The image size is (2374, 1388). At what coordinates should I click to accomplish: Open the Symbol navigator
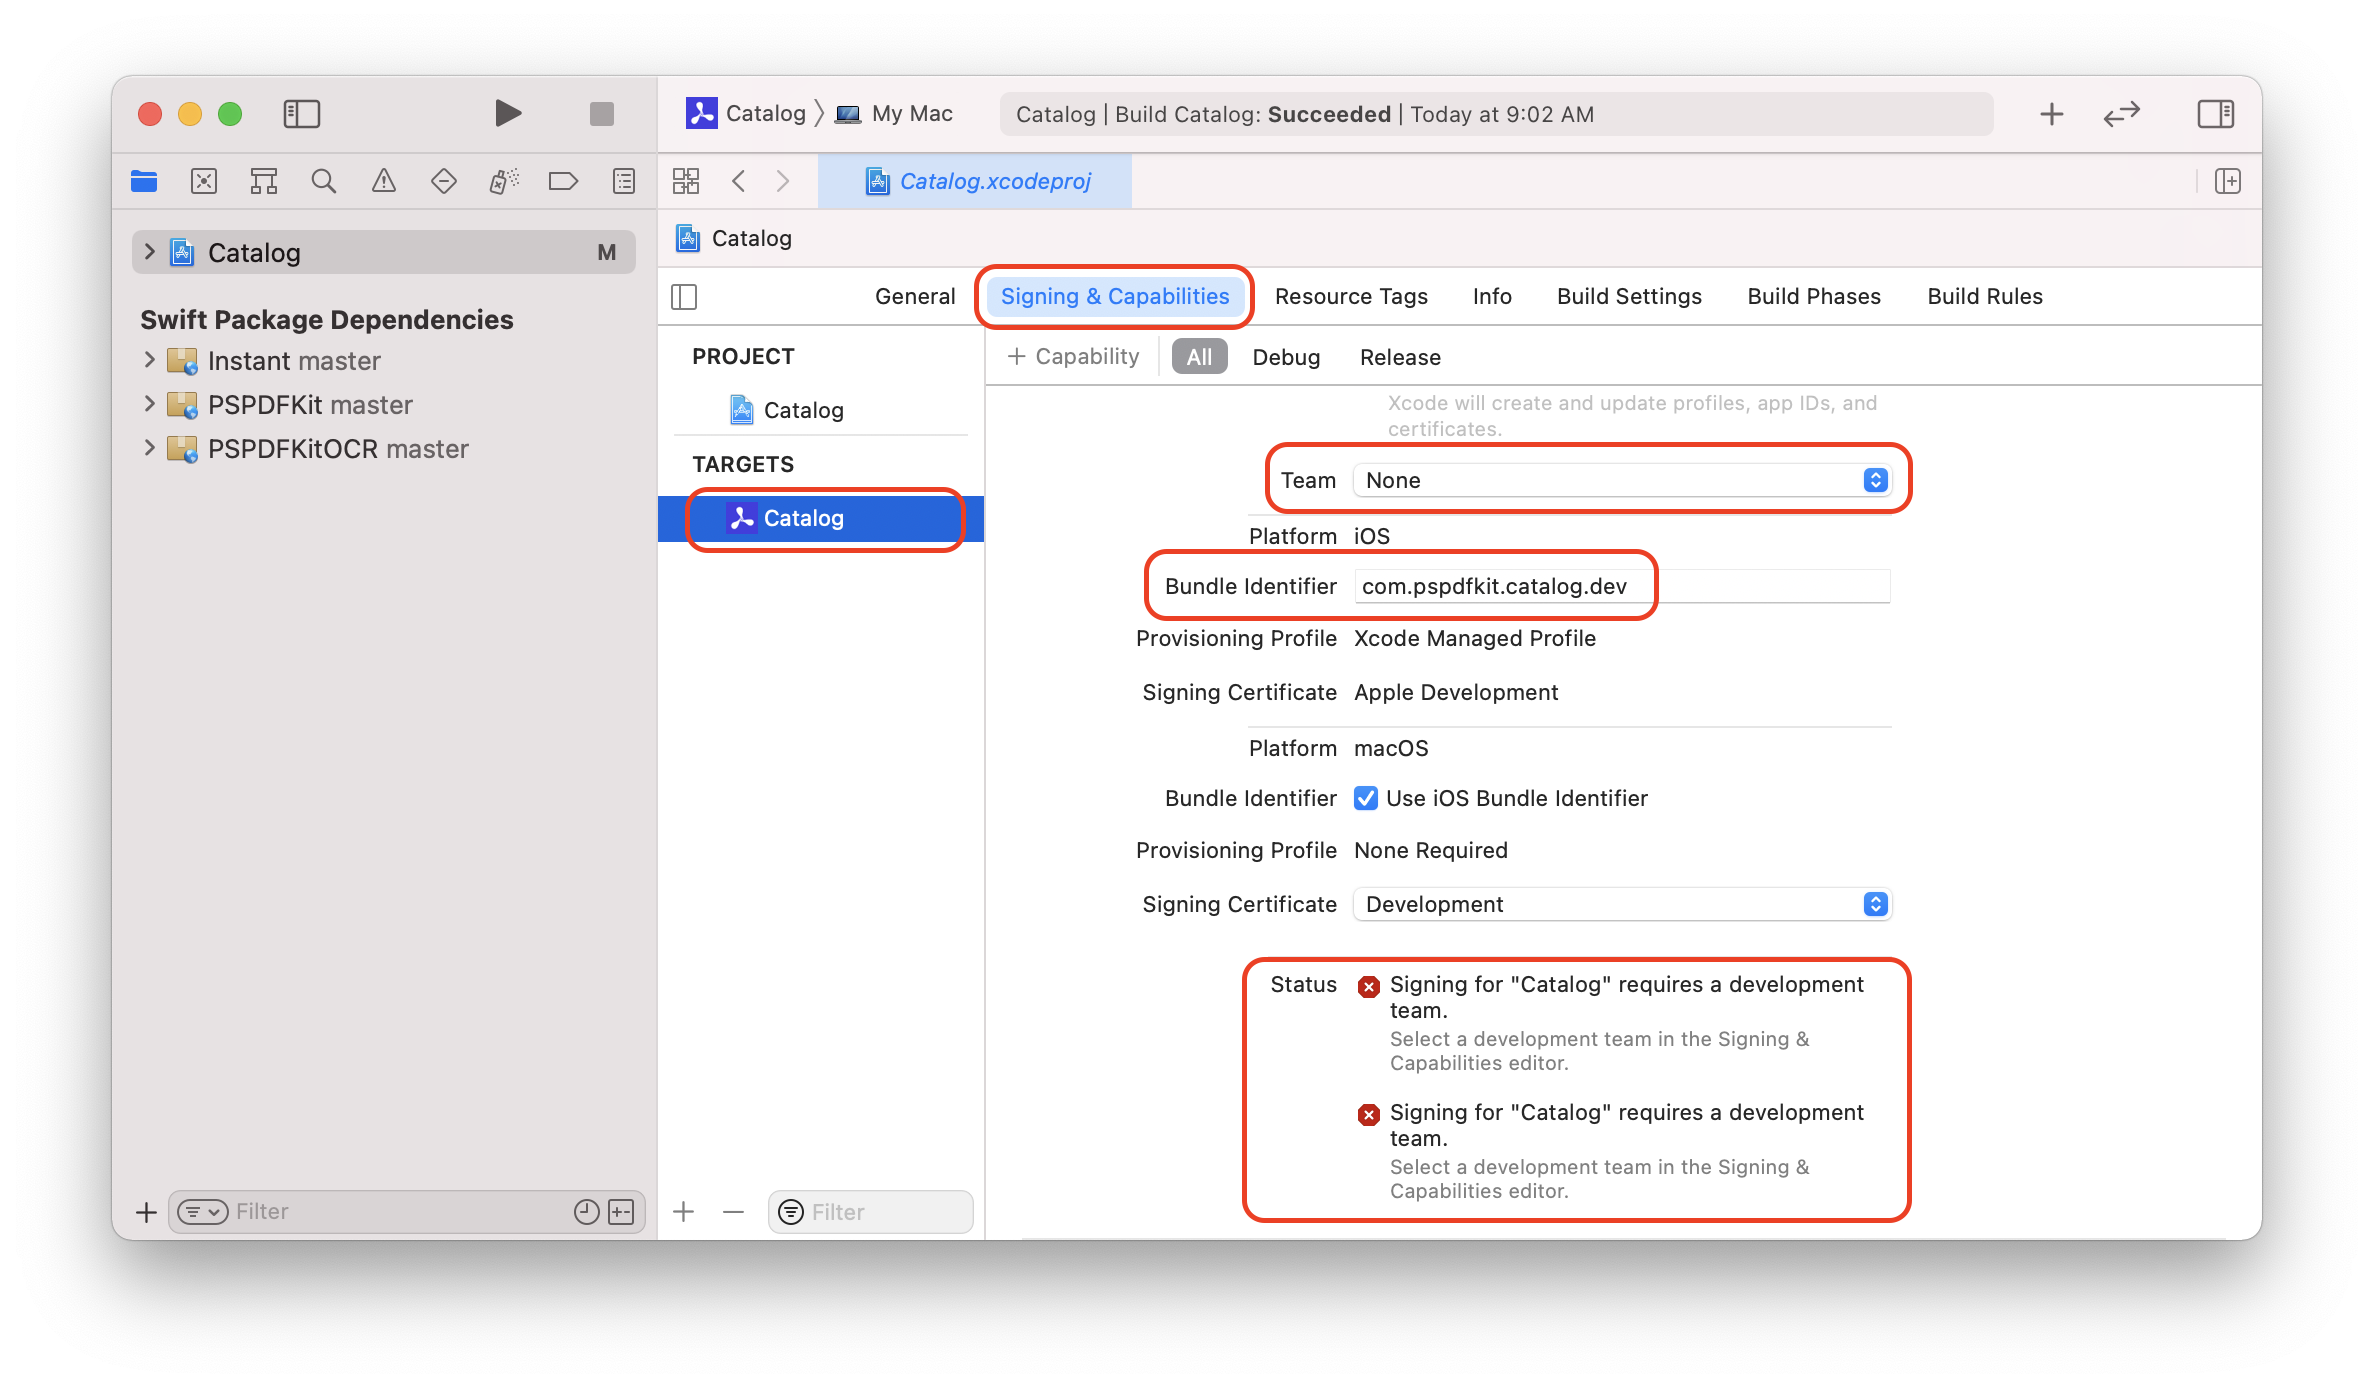tap(264, 181)
